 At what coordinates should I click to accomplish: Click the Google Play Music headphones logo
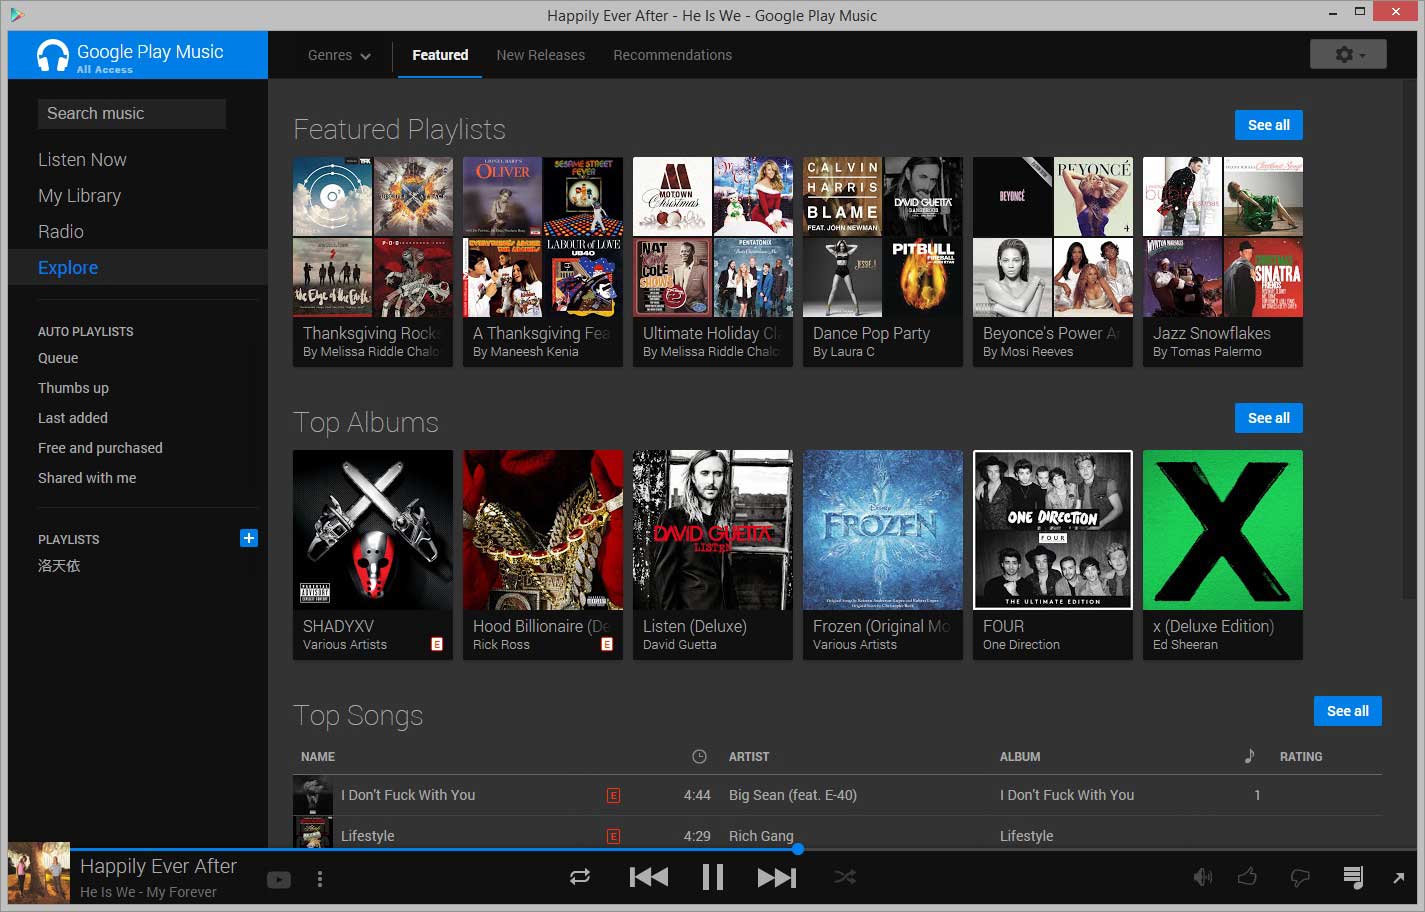(x=52, y=56)
